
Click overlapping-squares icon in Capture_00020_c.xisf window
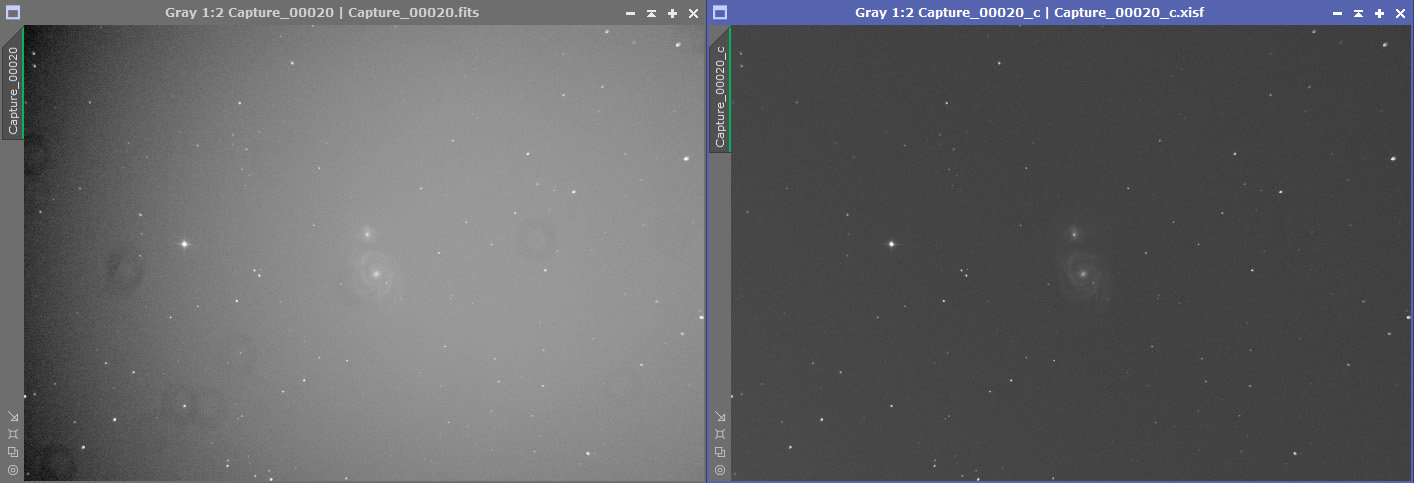[720, 451]
